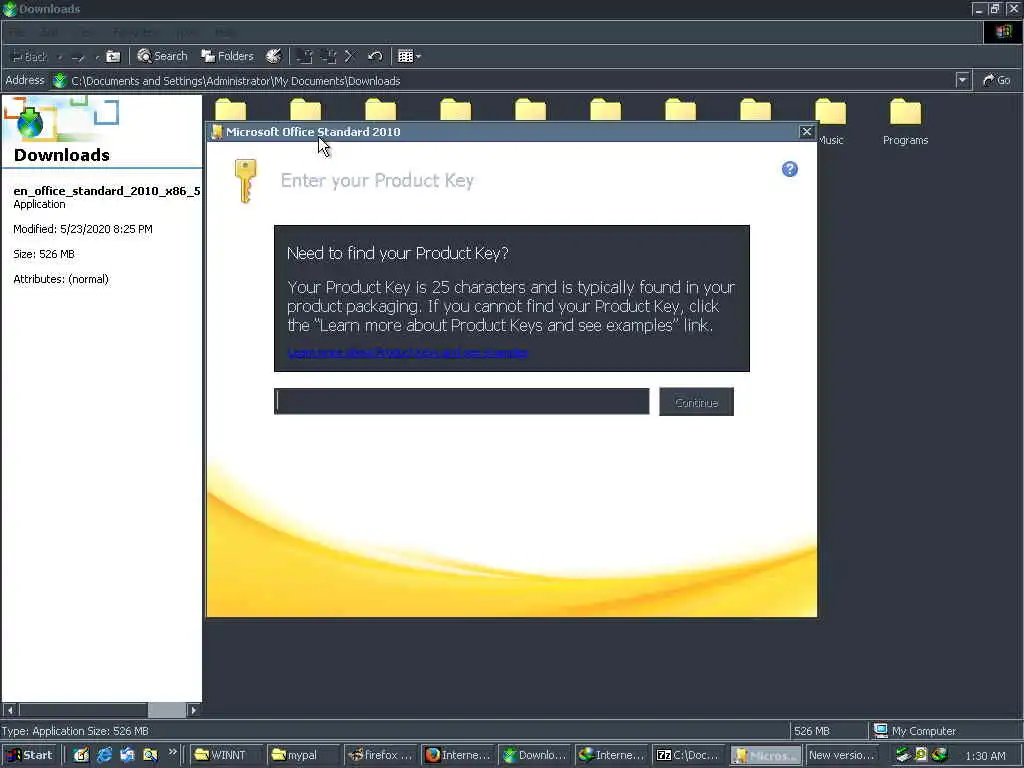This screenshot has width=1024, height=768.
Task: Click the Start button
Action: click(x=29, y=755)
